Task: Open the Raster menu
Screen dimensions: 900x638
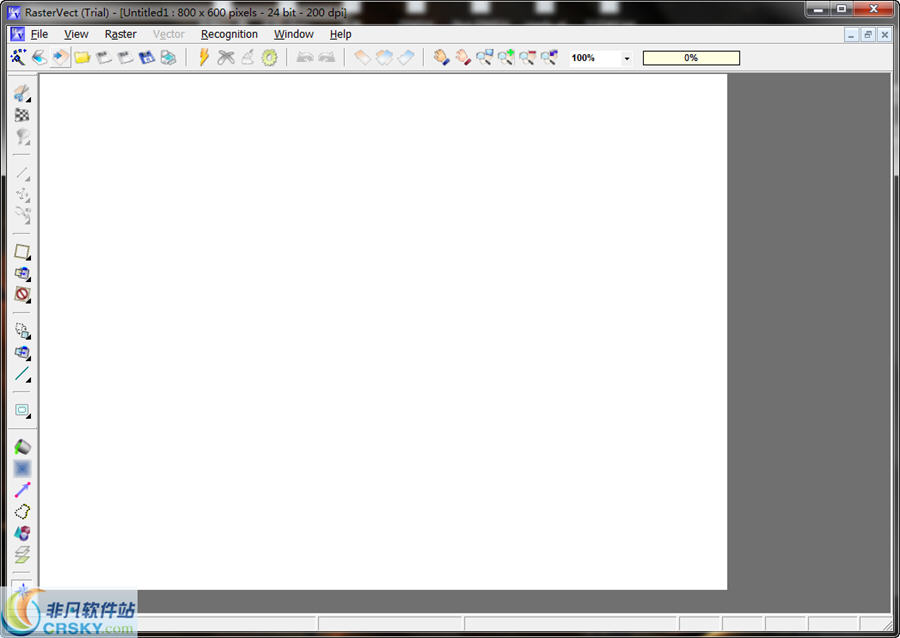Action: coord(120,34)
